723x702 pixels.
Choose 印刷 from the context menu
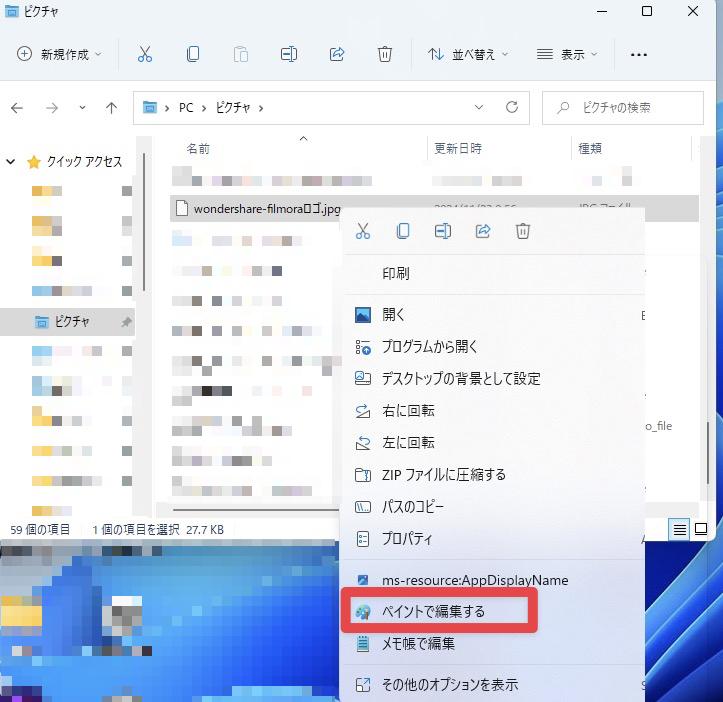[494, 274]
